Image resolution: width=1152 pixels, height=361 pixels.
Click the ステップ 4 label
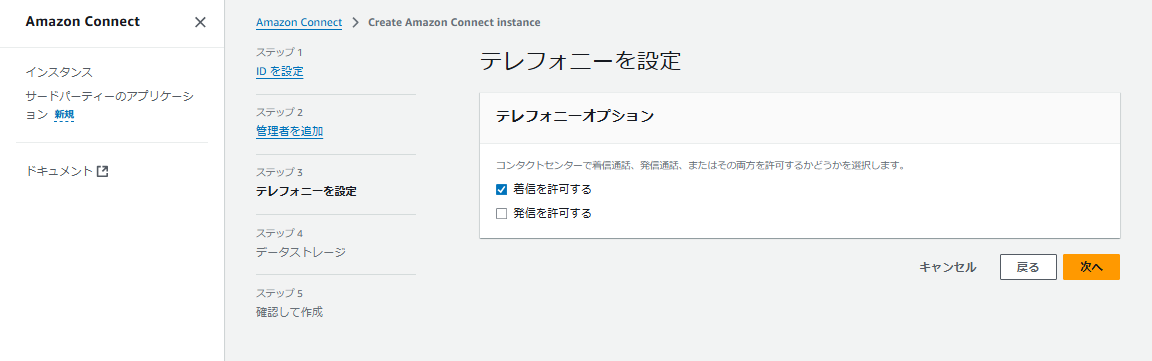(279, 233)
